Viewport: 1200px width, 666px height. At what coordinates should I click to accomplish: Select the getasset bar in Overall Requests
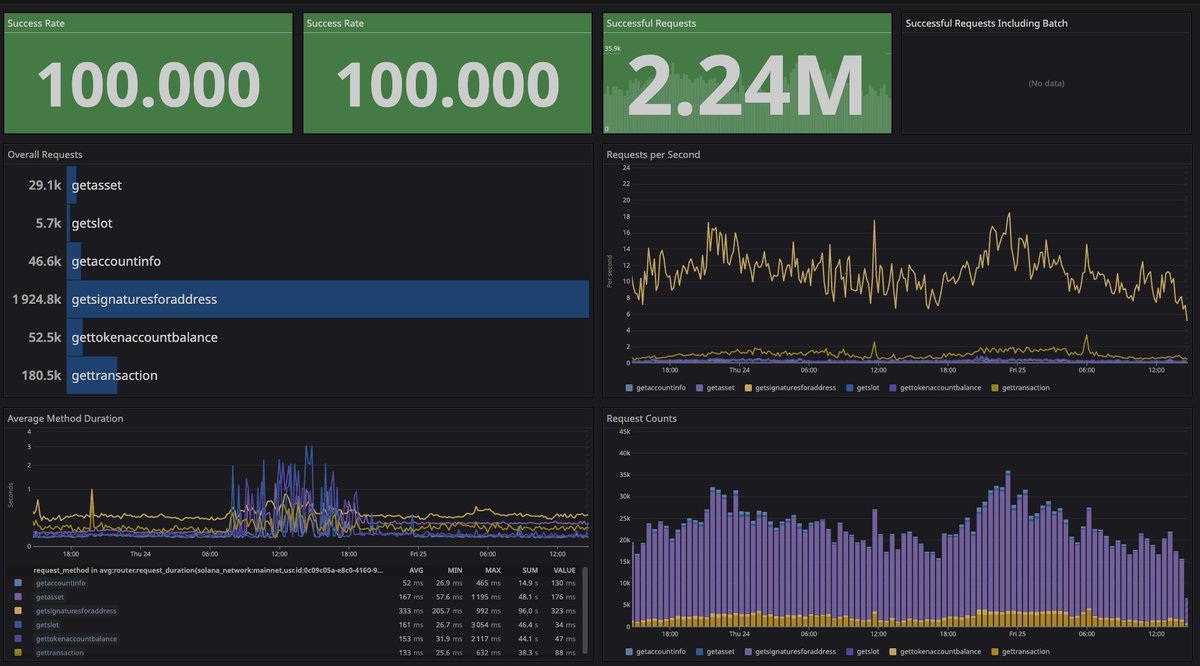click(72, 185)
